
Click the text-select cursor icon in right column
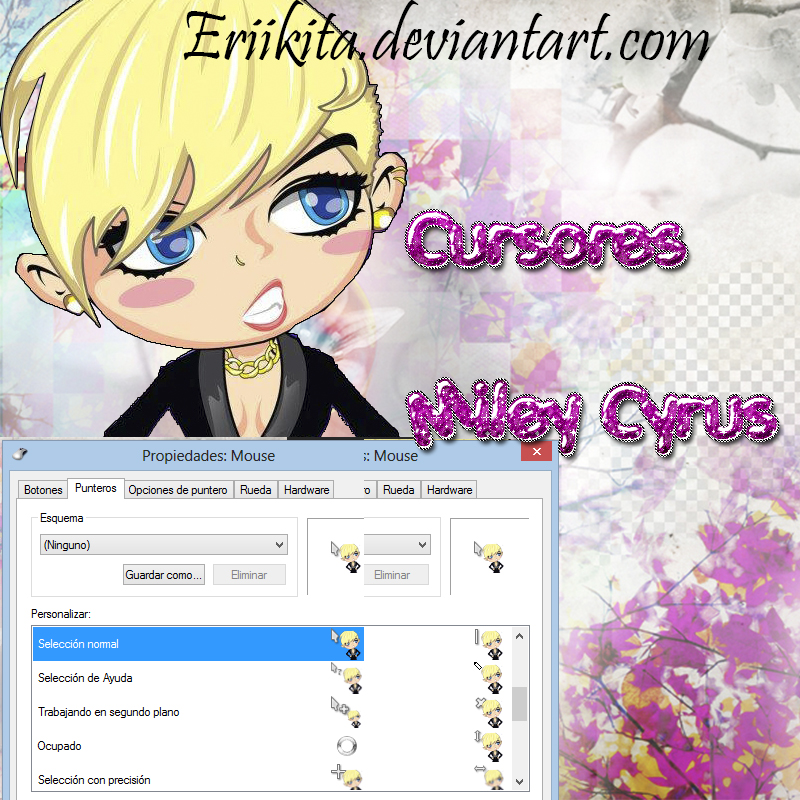pyautogui.click(x=489, y=644)
